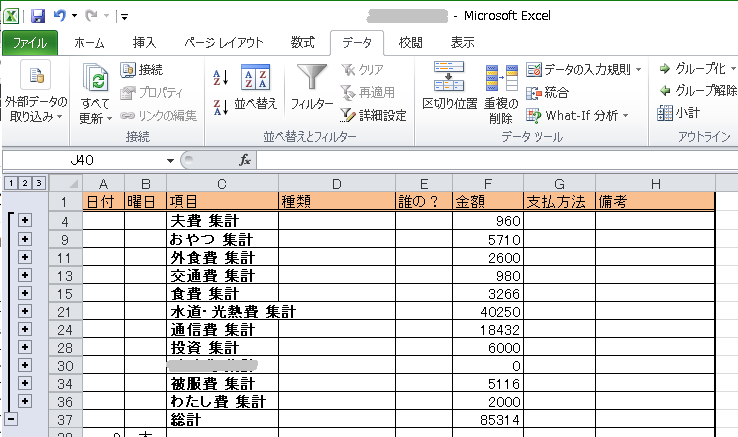
Task: Expand the 夫費 集計 group
Action: click(25, 220)
